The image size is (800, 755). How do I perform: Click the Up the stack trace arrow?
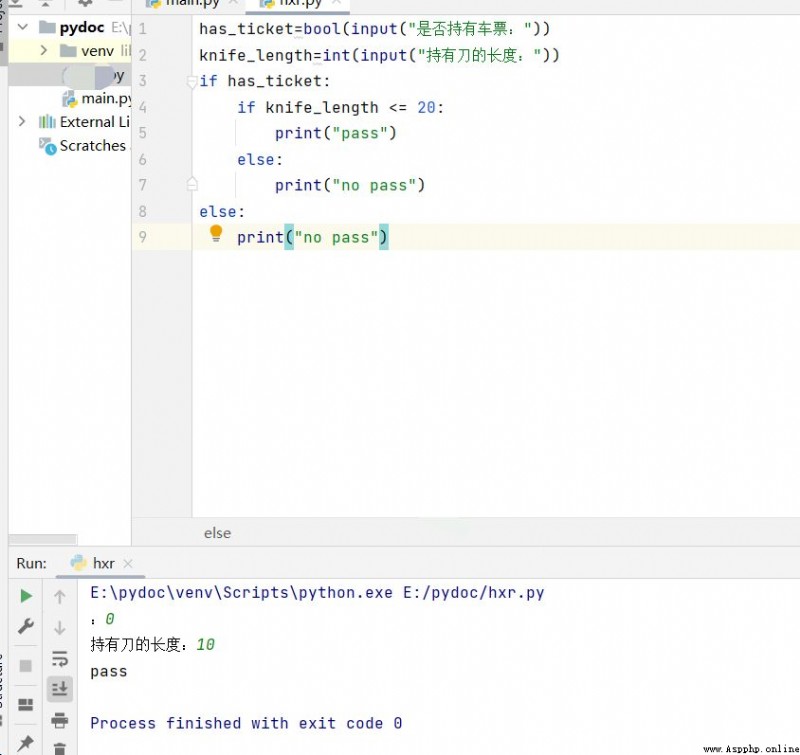click(60, 597)
